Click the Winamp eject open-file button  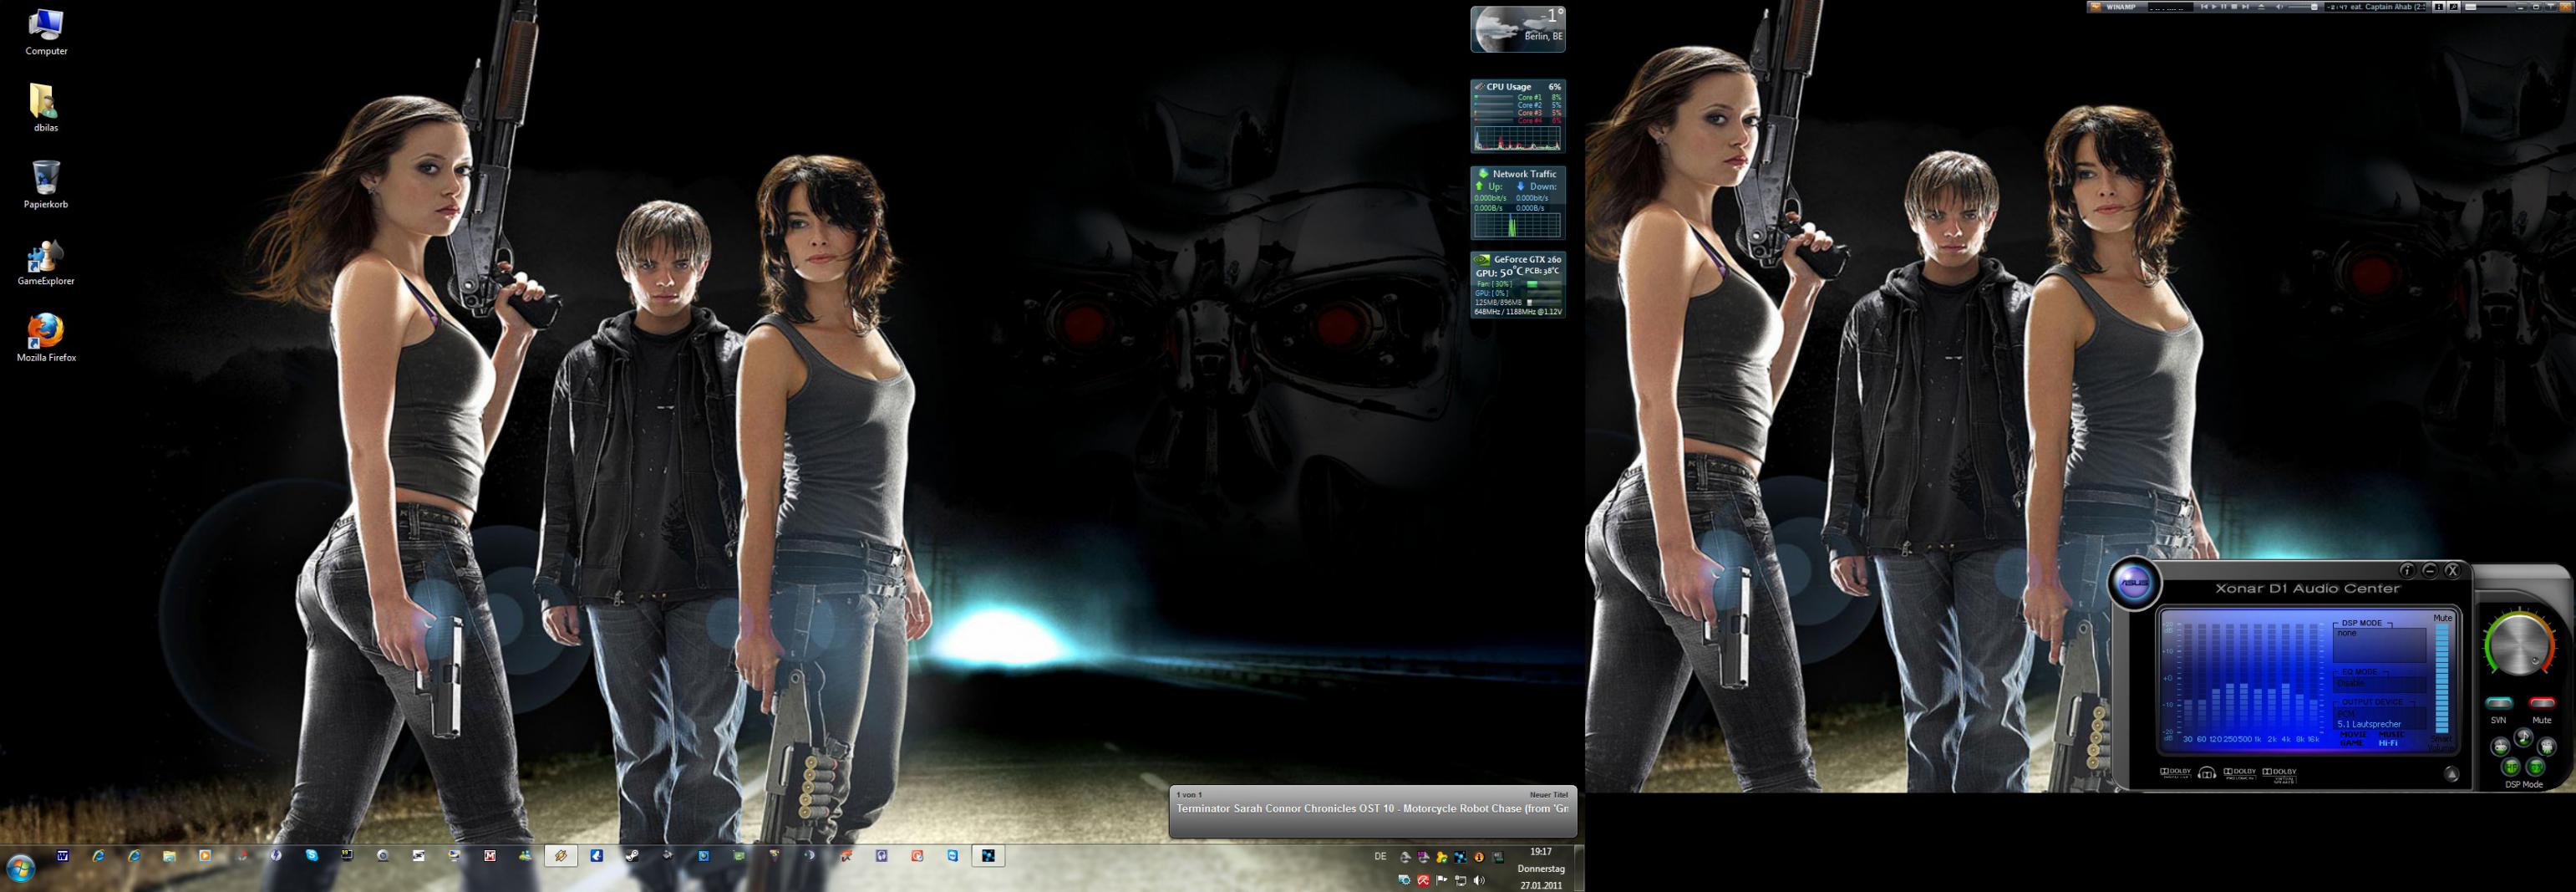pyautogui.click(x=2261, y=7)
